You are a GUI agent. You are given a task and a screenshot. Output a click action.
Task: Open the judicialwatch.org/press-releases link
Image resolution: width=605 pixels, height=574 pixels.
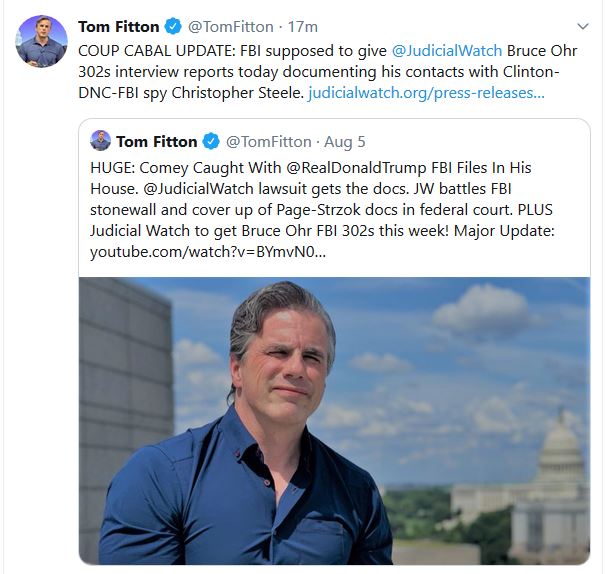click(426, 93)
